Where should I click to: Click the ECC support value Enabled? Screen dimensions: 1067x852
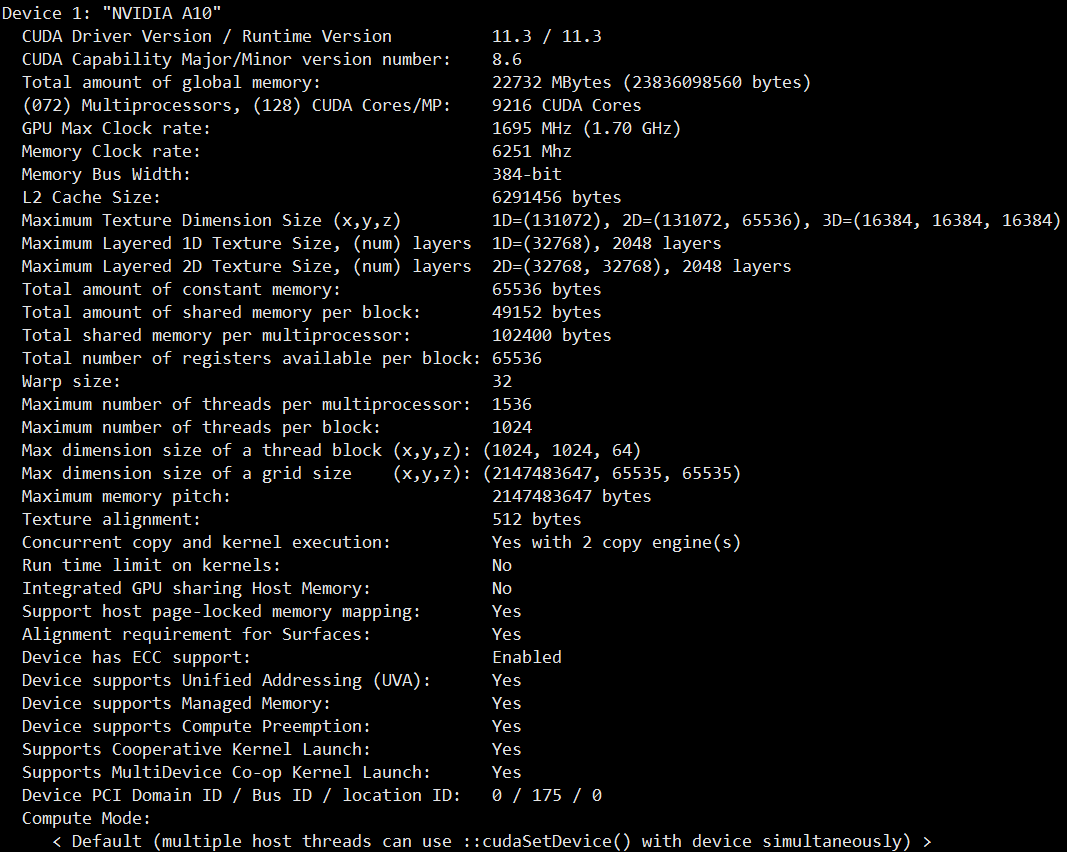[x=527, y=657]
